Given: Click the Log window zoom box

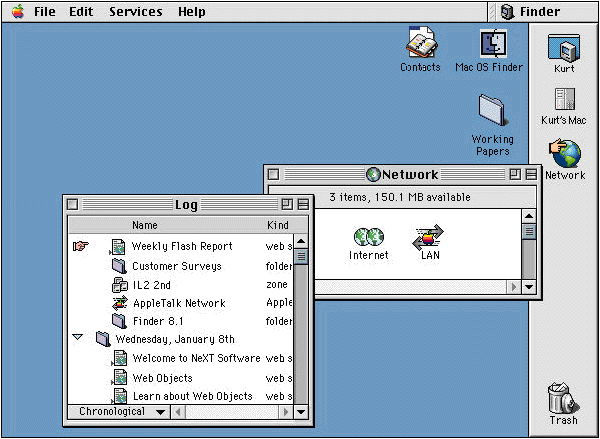Looking at the screenshot, I should (x=287, y=204).
